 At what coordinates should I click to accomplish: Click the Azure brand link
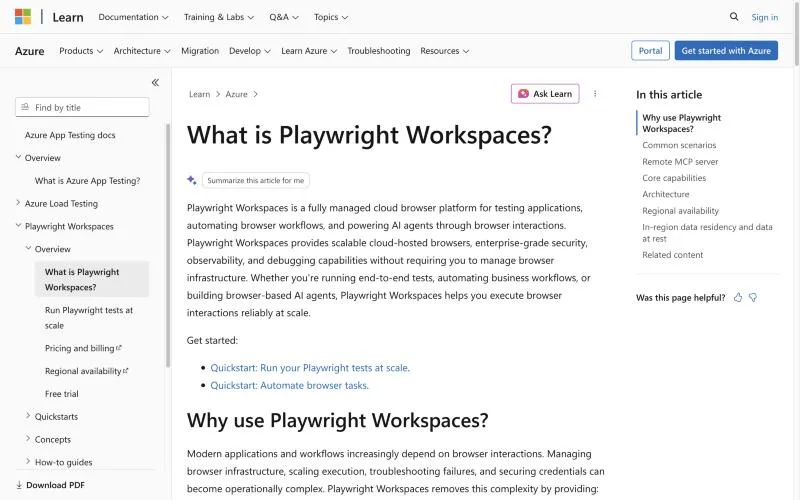click(30, 51)
